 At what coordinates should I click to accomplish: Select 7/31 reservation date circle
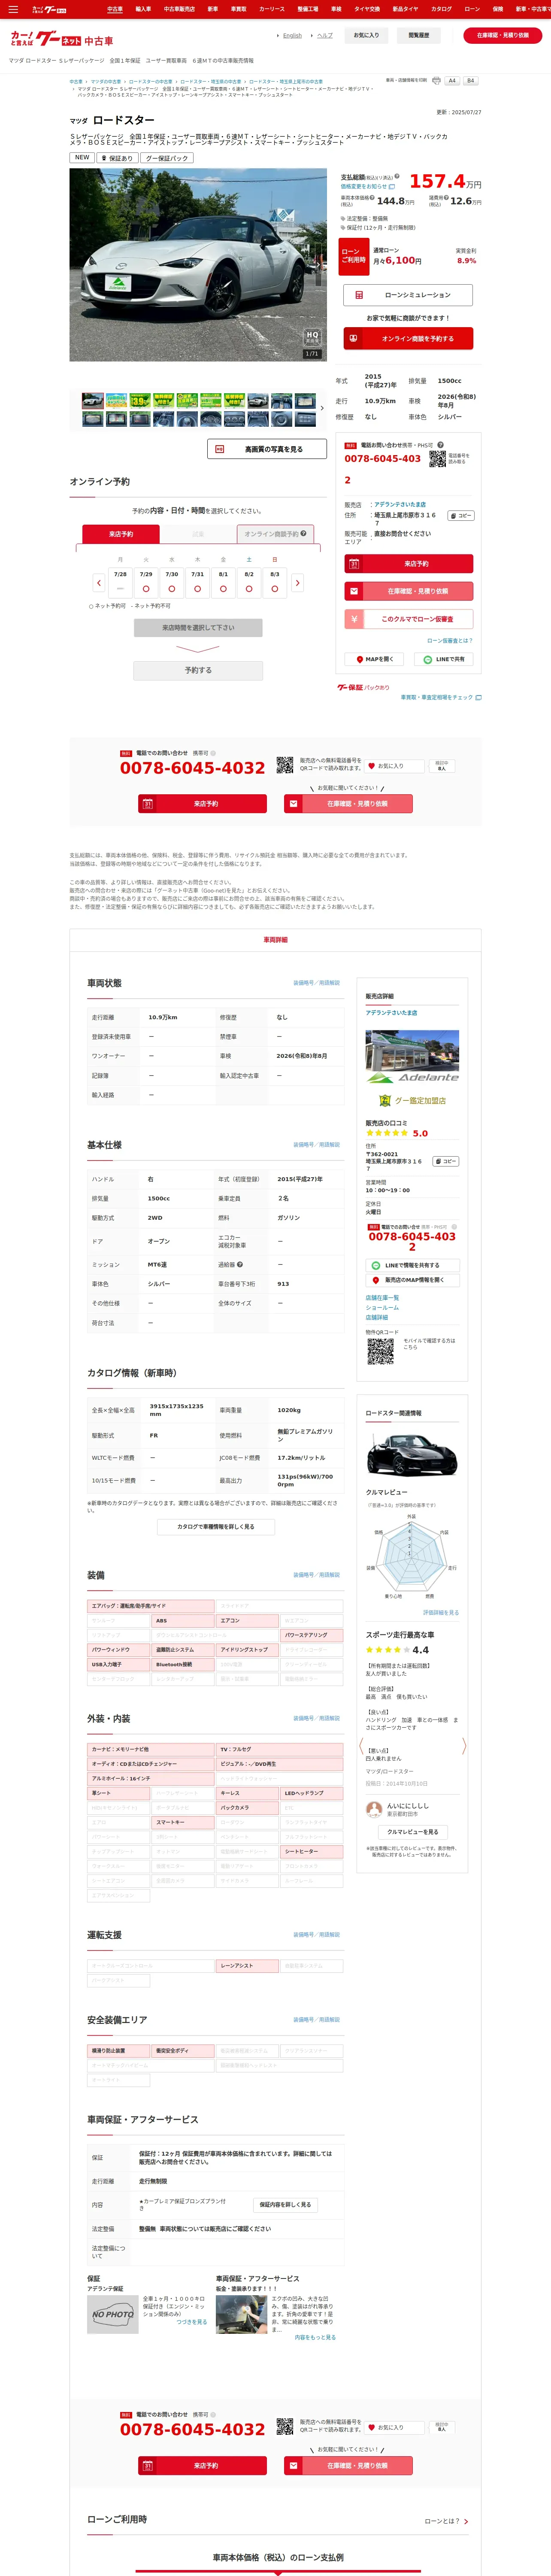[x=197, y=589]
